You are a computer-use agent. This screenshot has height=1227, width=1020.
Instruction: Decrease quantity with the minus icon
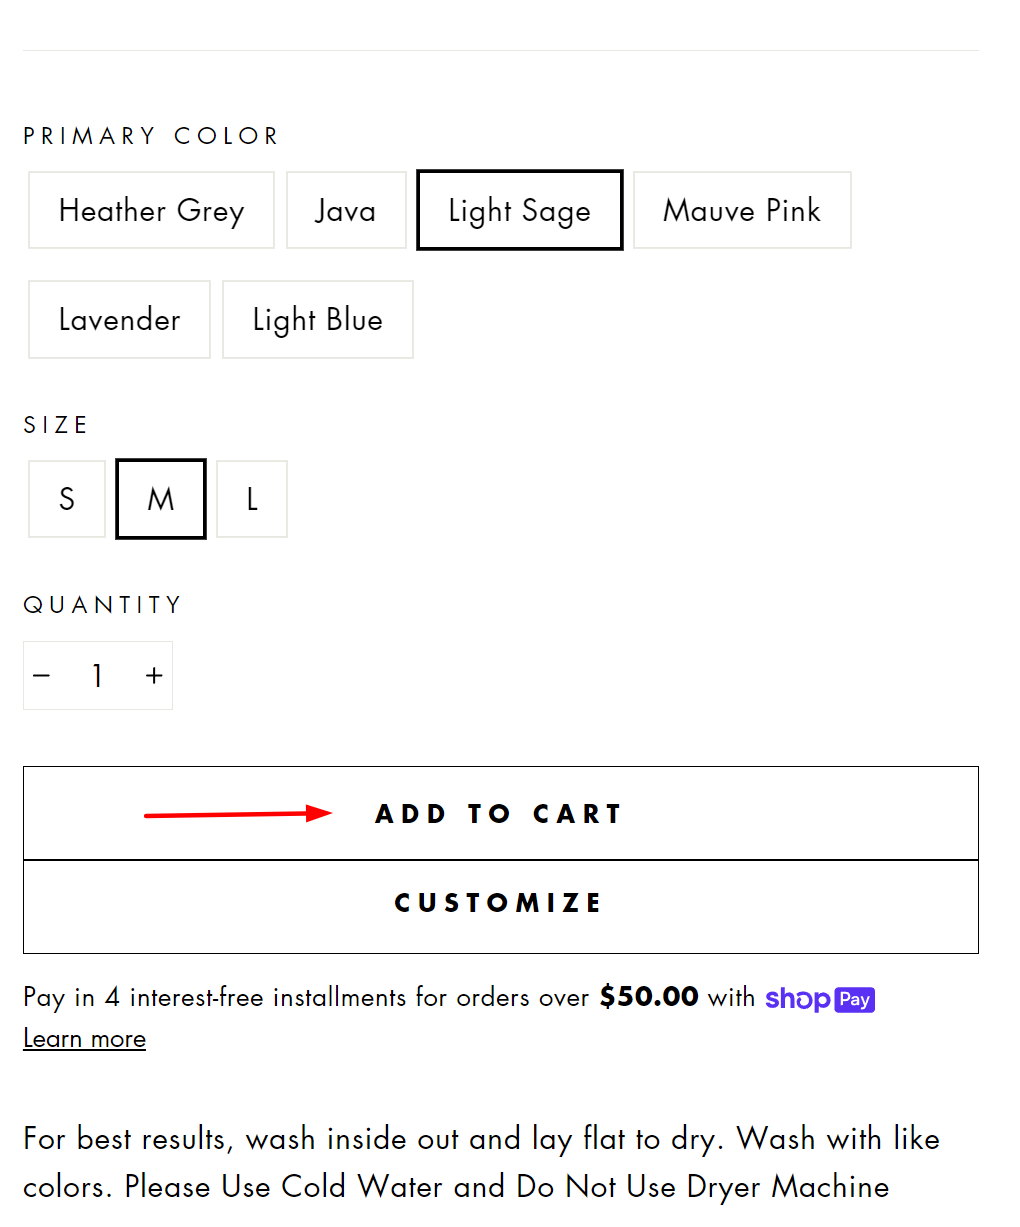42,676
